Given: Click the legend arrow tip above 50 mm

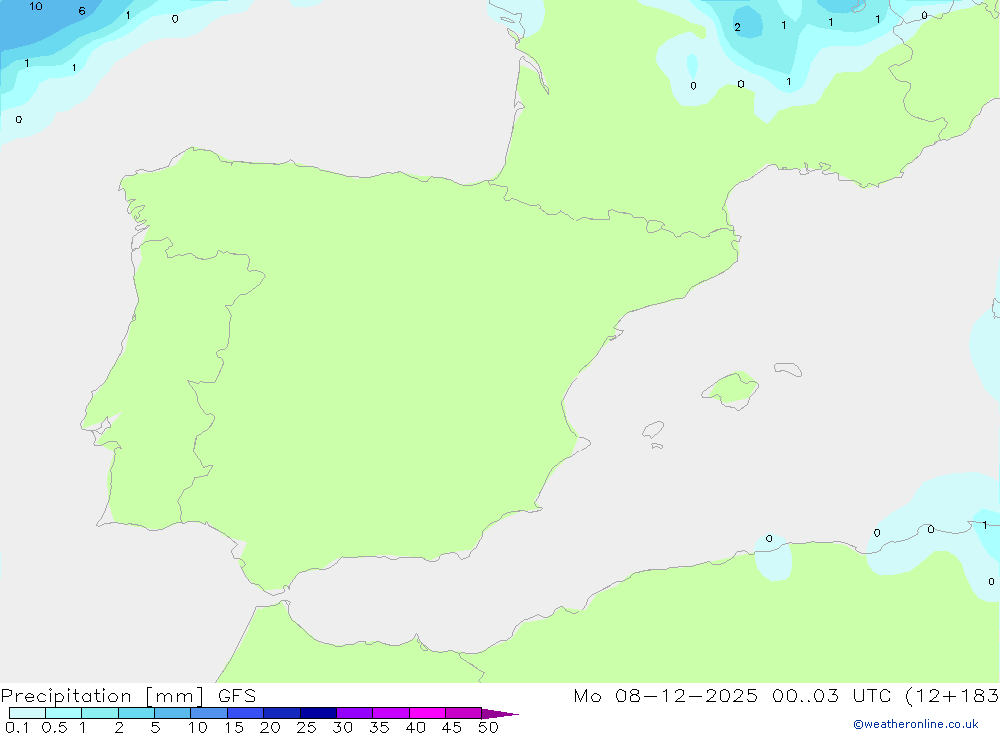Looking at the screenshot, I should tap(501, 714).
